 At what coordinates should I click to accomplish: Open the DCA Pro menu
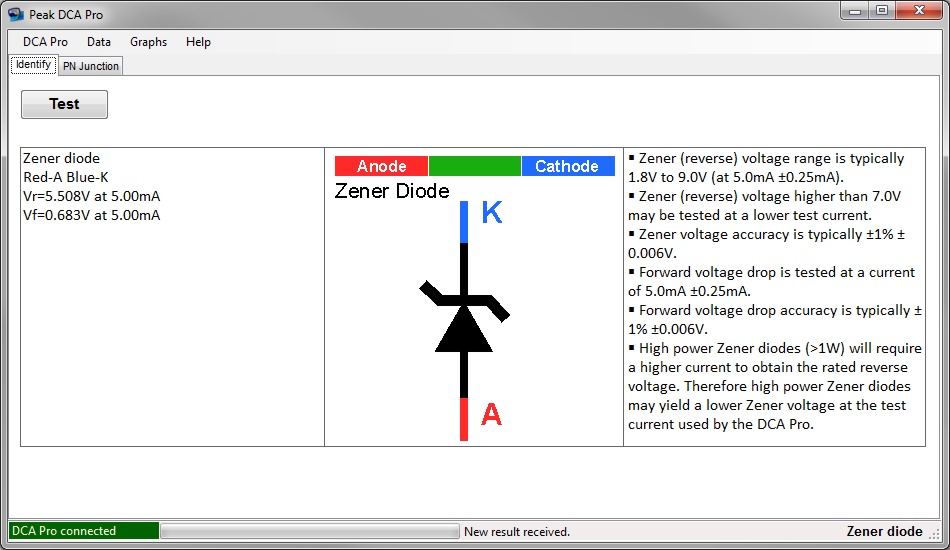(45, 42)
